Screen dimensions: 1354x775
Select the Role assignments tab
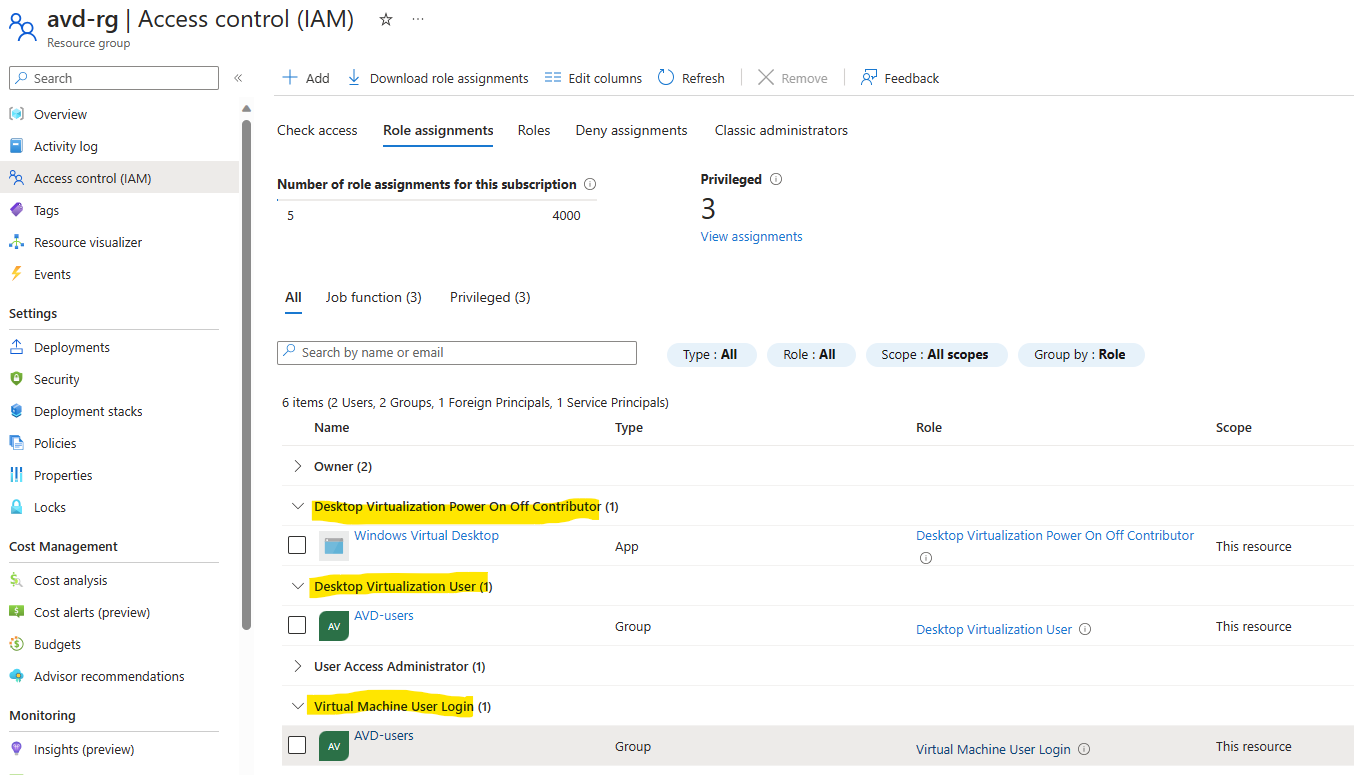[x=438, y=130]
